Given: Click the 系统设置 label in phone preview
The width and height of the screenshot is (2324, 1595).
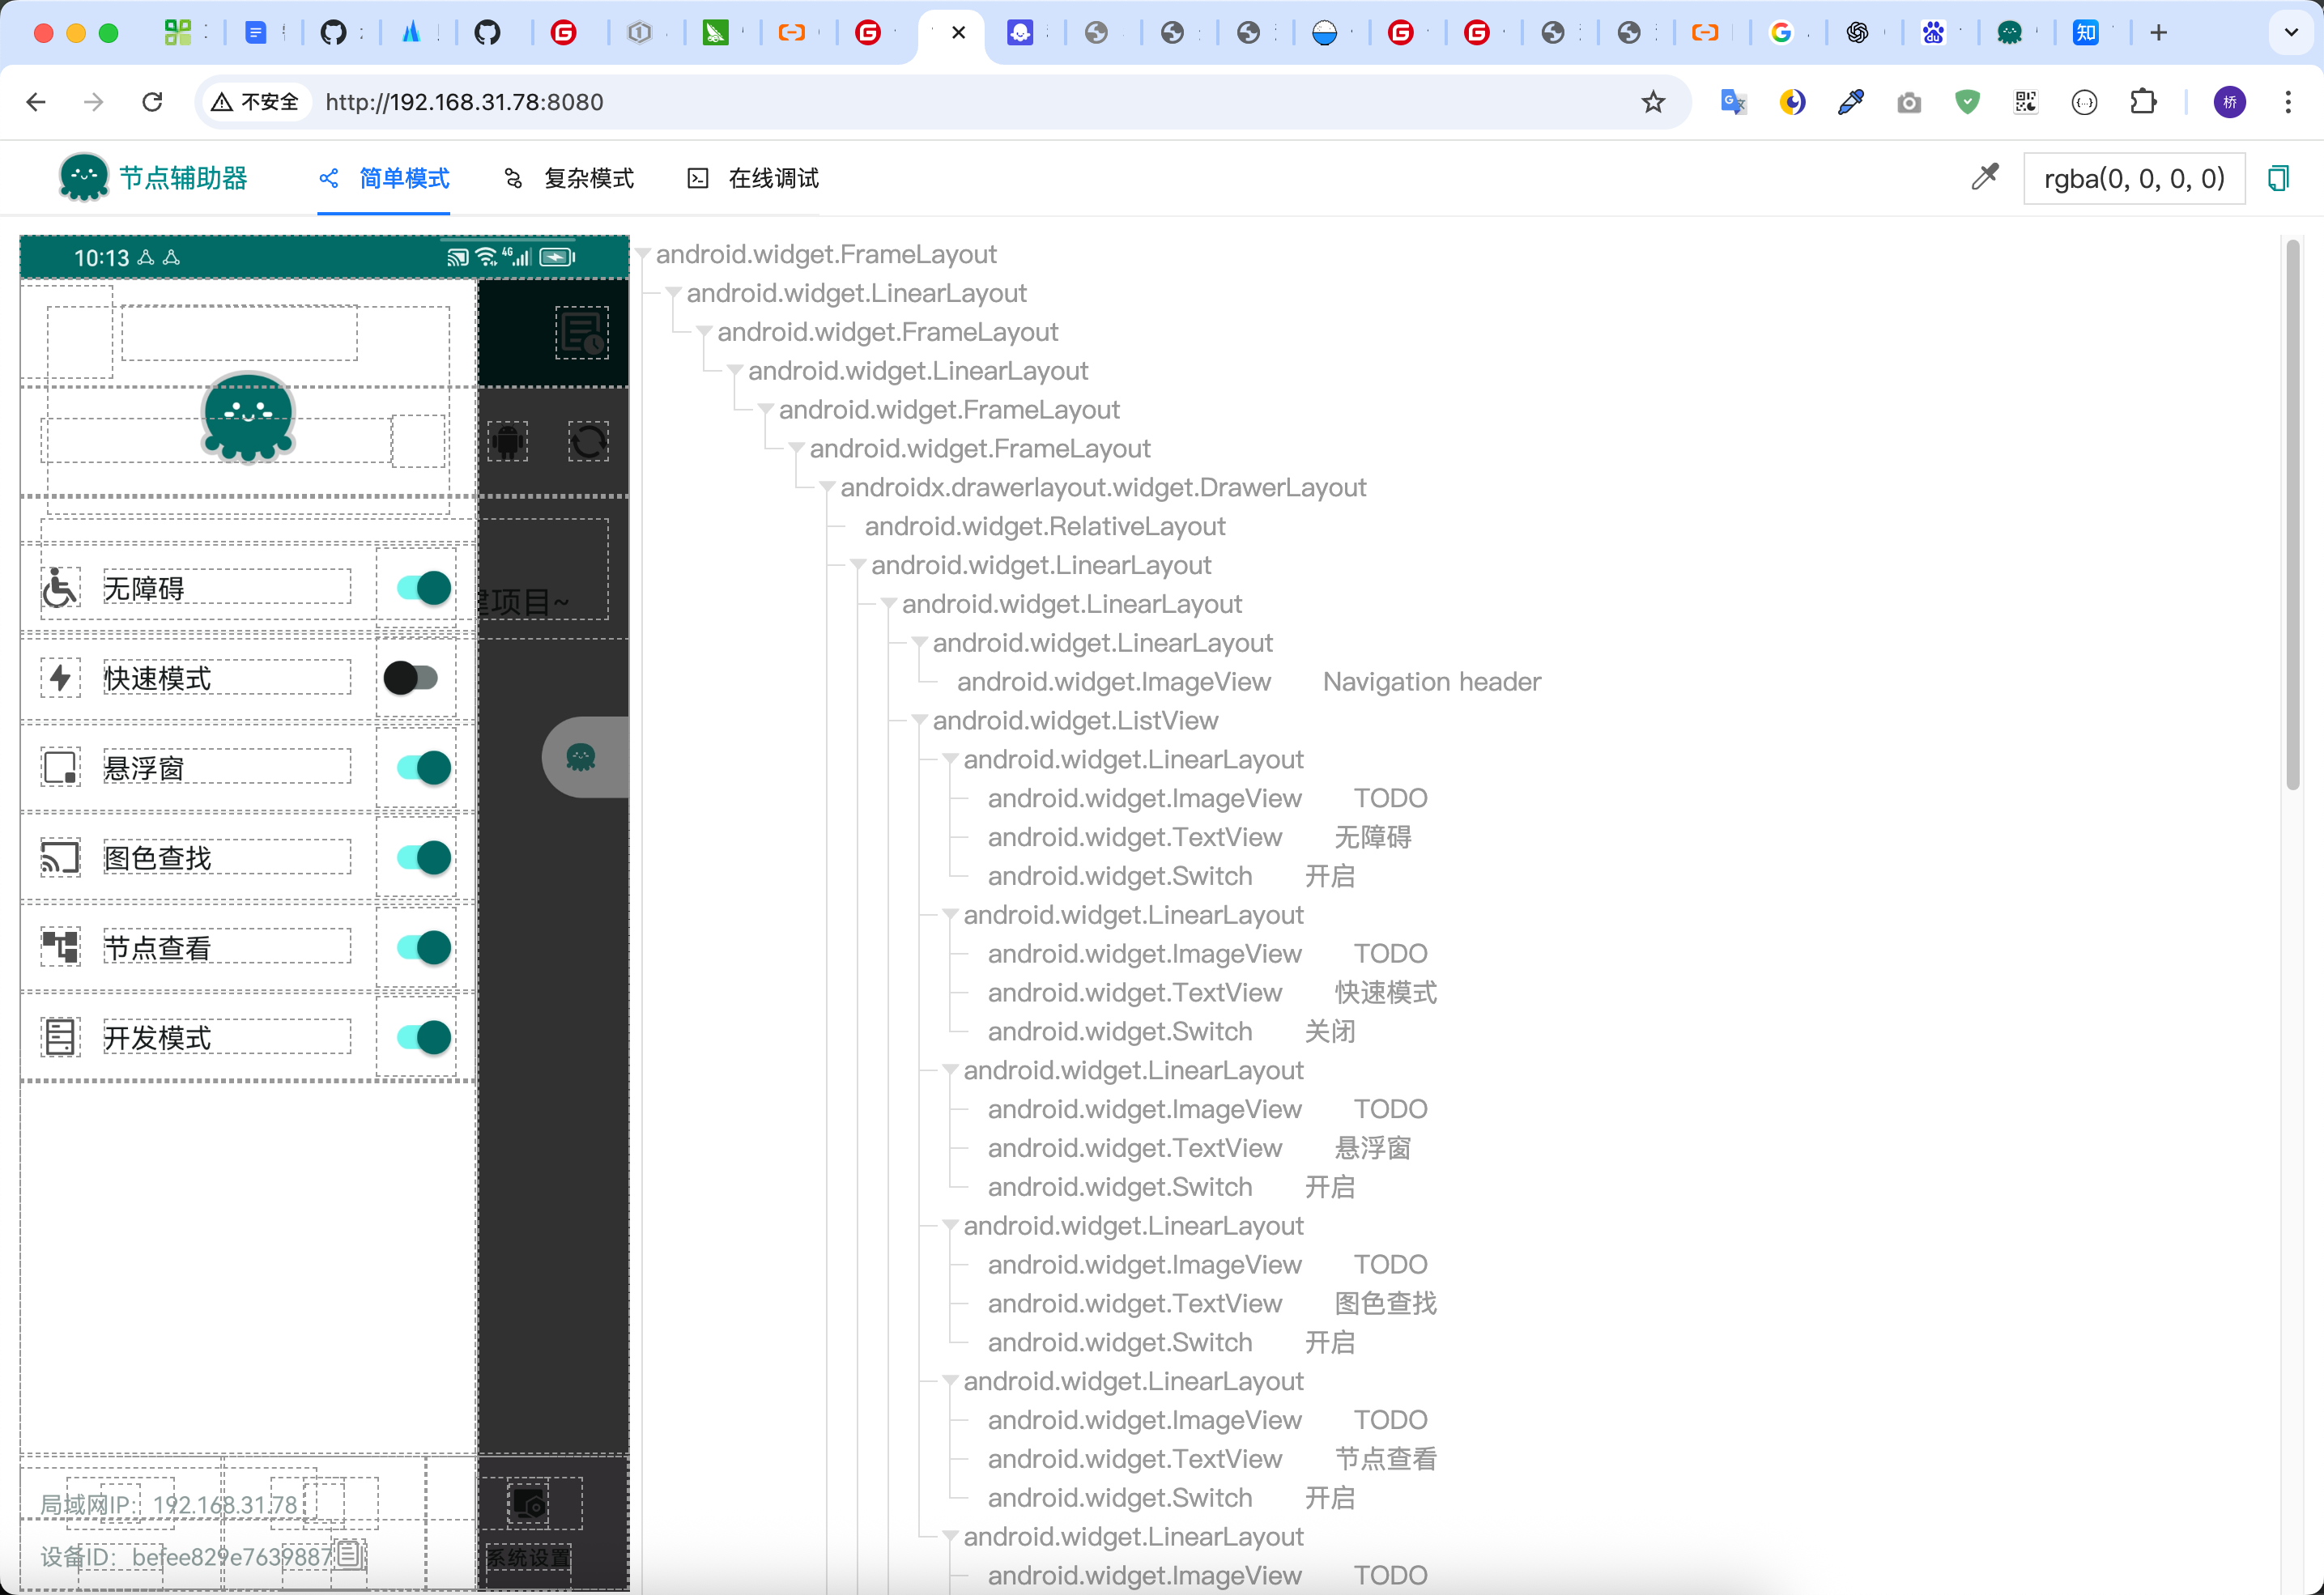Looking at the screenshot, I should coord(529,1557).
